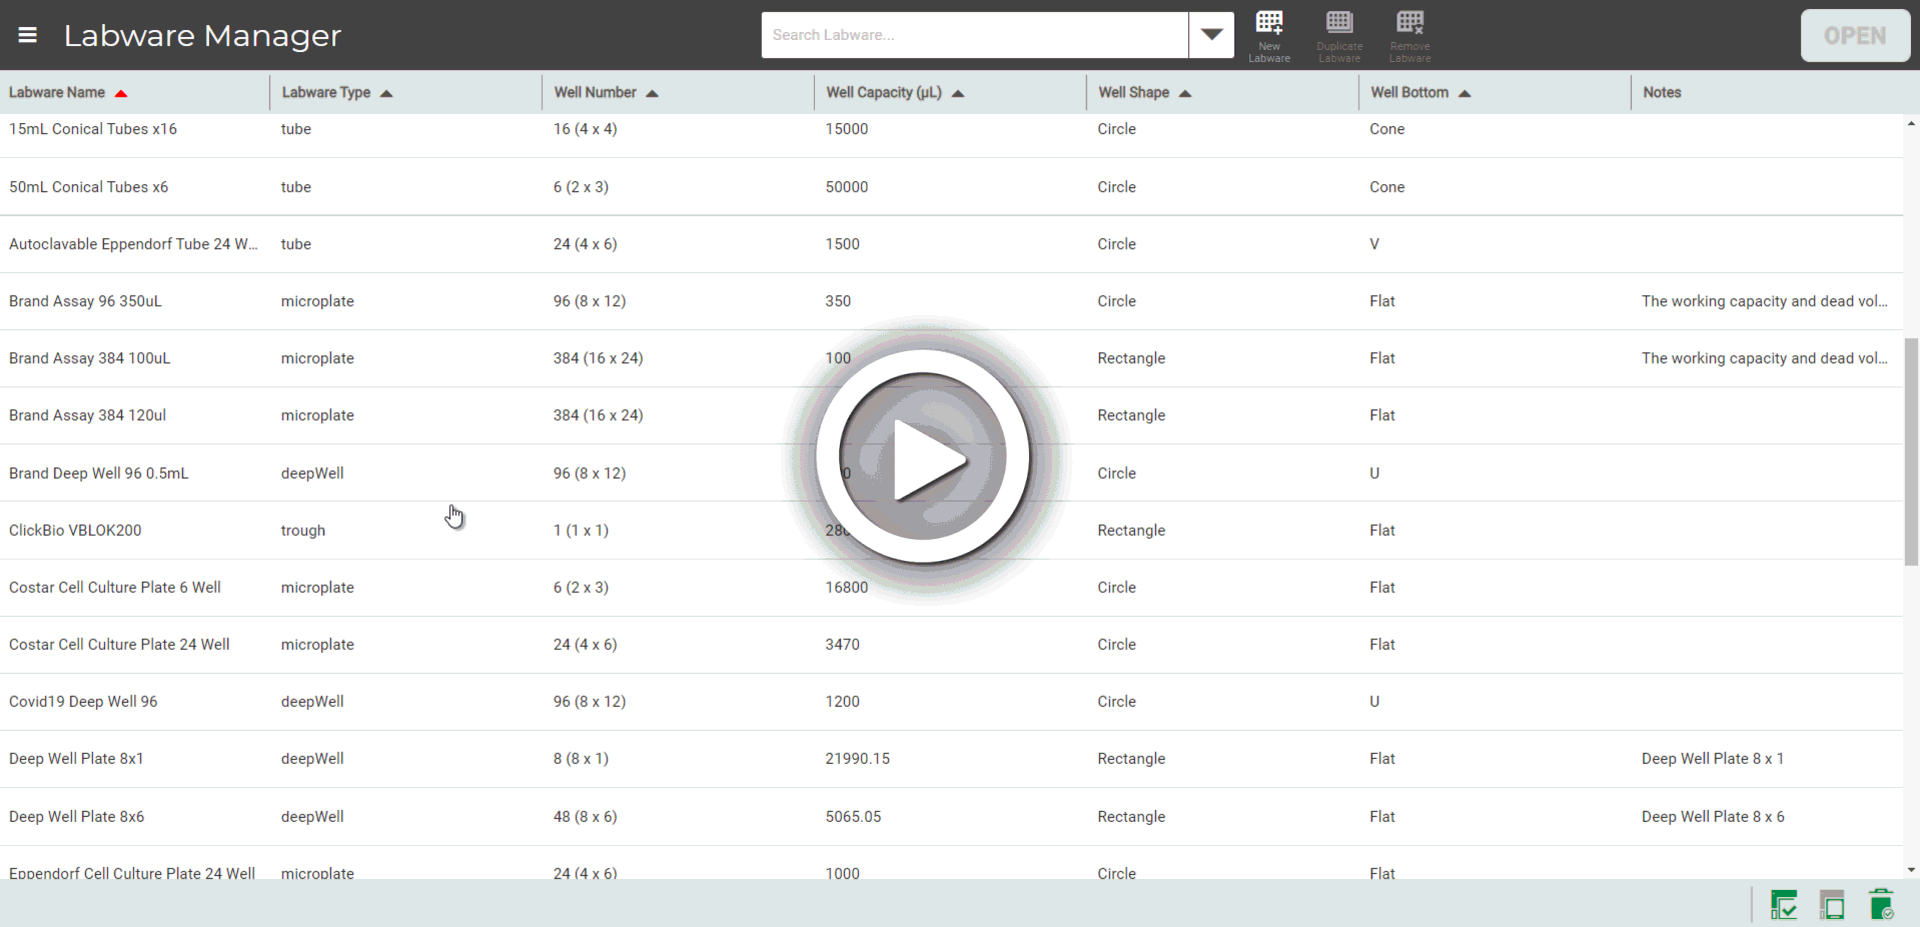Click the Duplicate Labware icon

point(1339,35)
